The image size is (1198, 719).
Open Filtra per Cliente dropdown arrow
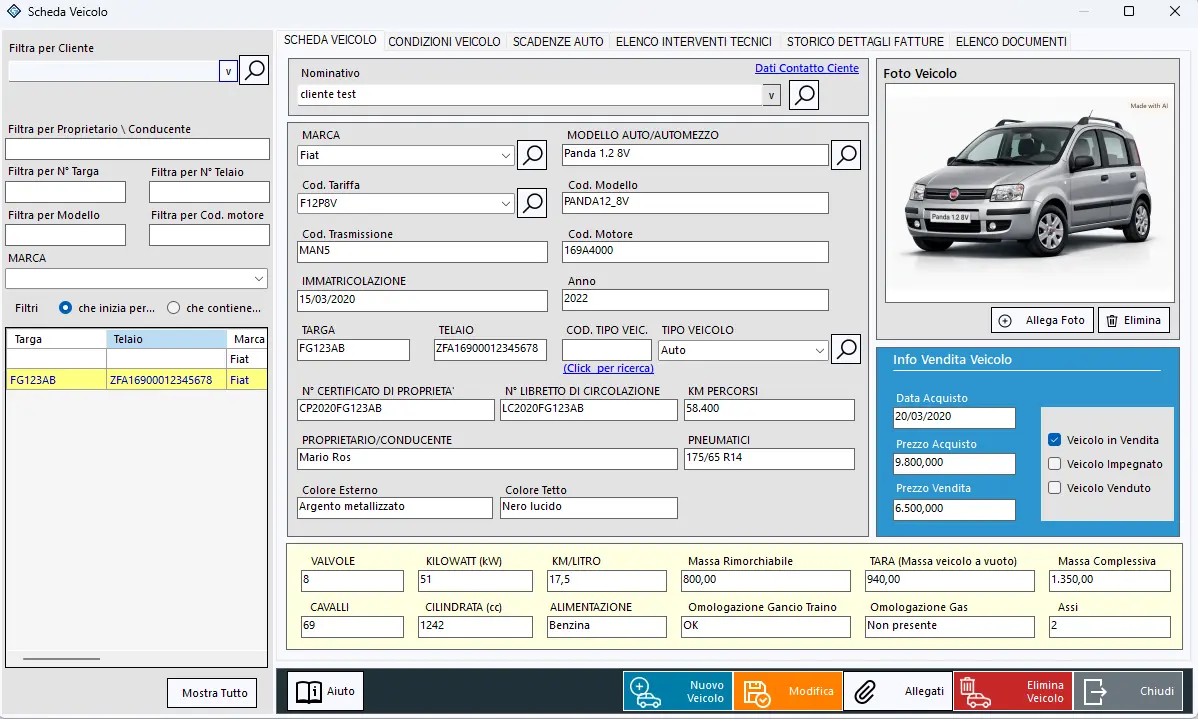click(228, 71)
